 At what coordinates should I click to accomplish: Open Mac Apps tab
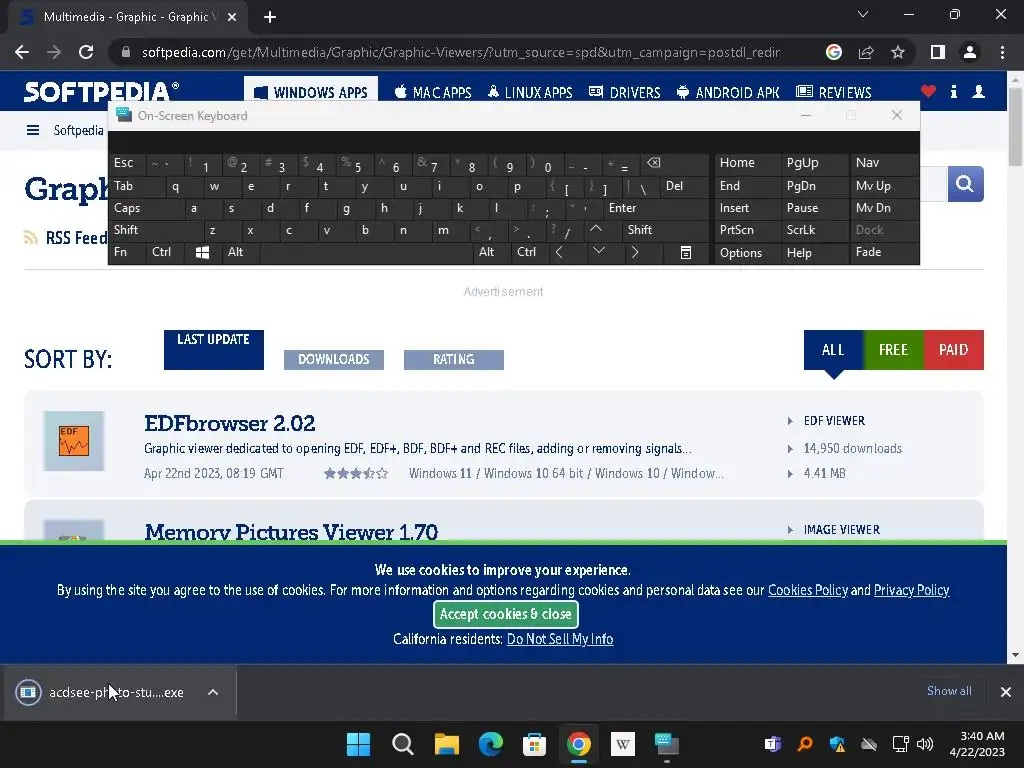433,92
